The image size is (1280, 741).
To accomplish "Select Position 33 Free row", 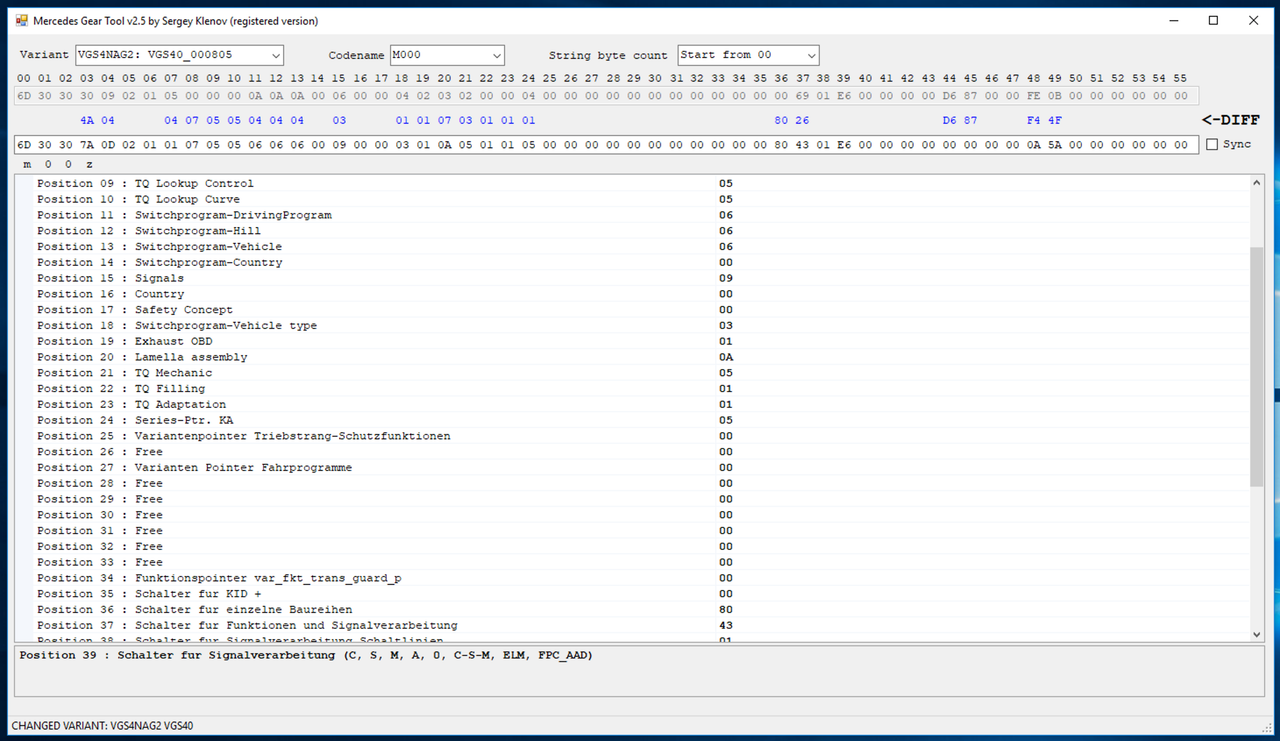I will point(632,563).
